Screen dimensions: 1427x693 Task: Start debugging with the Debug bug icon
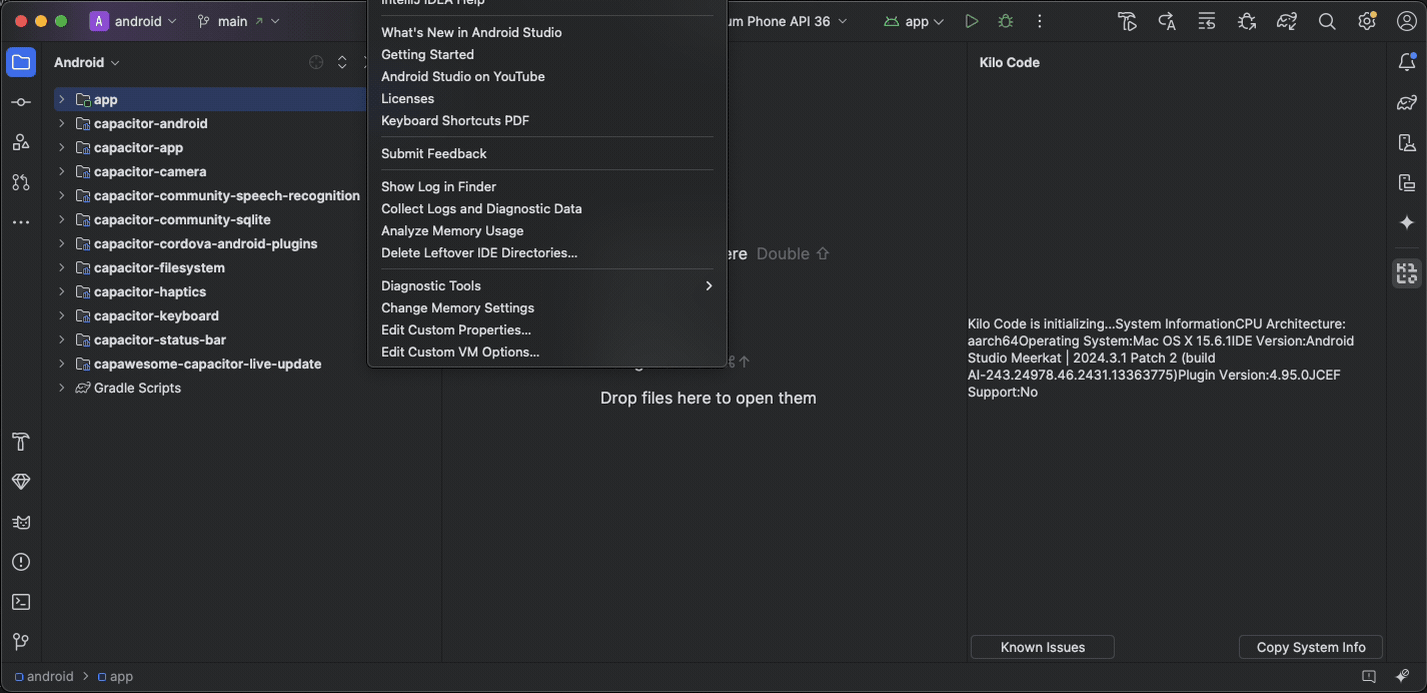pyautogui.click(x=1005, y=21)
